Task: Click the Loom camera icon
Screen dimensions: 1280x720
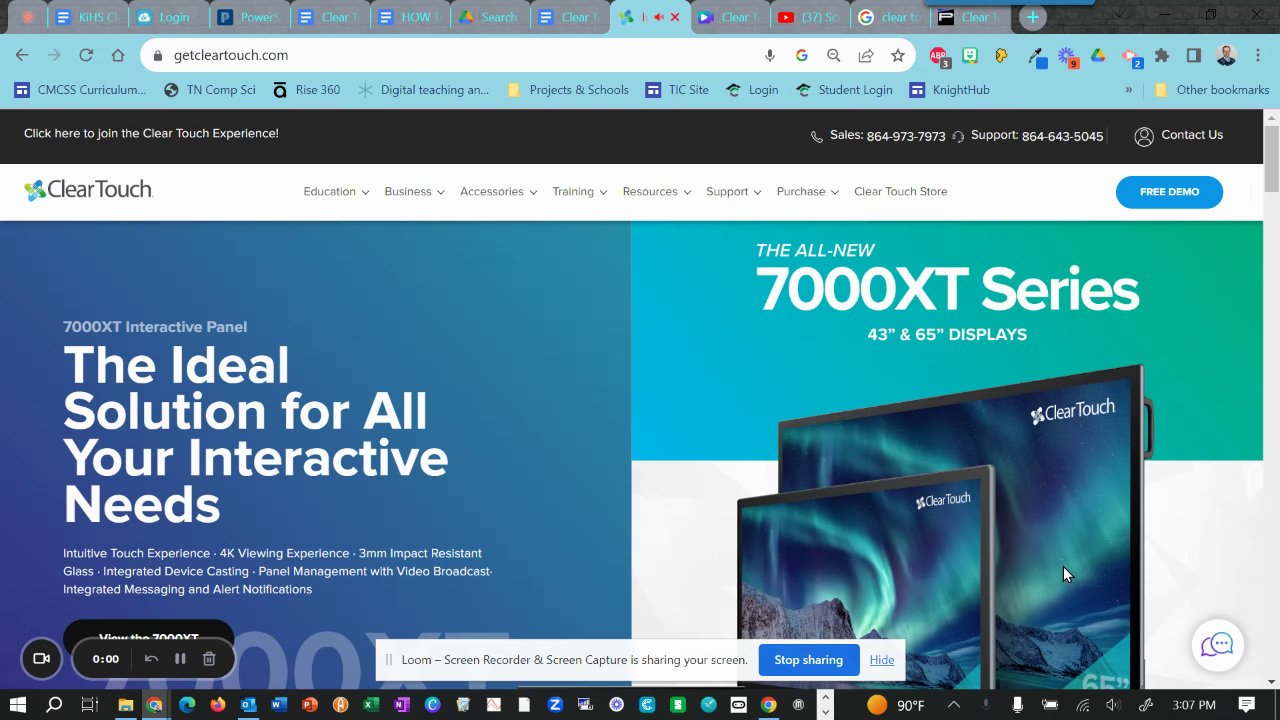Action: click(x=41, y=659)
